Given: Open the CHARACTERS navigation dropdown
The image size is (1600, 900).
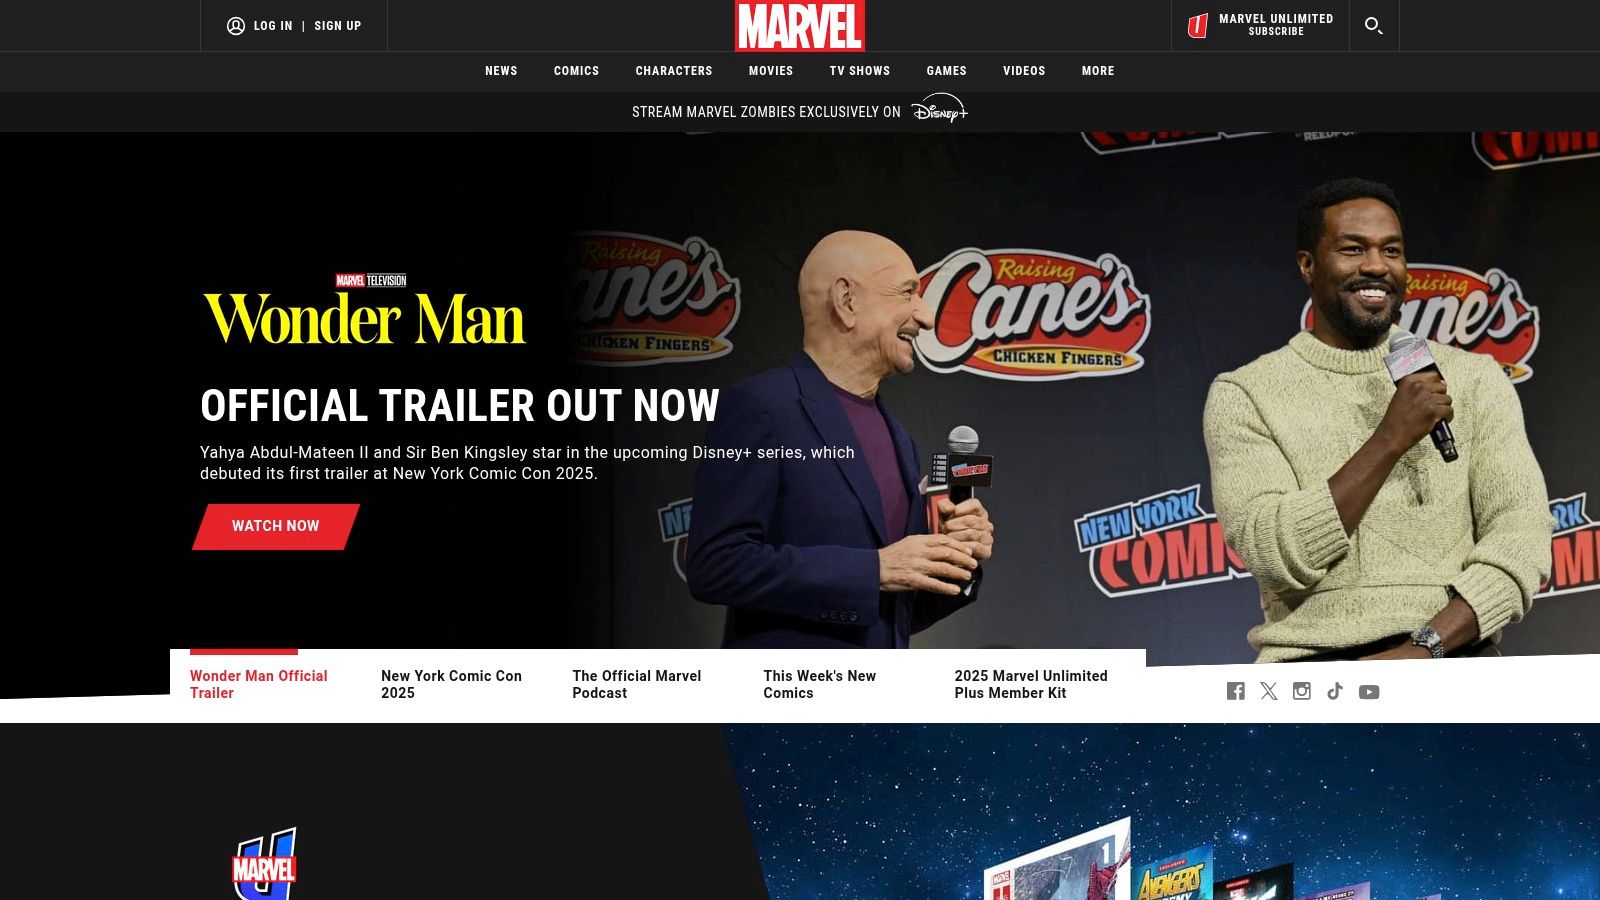Looking at the screenshot, I should (x=674, y=71).
